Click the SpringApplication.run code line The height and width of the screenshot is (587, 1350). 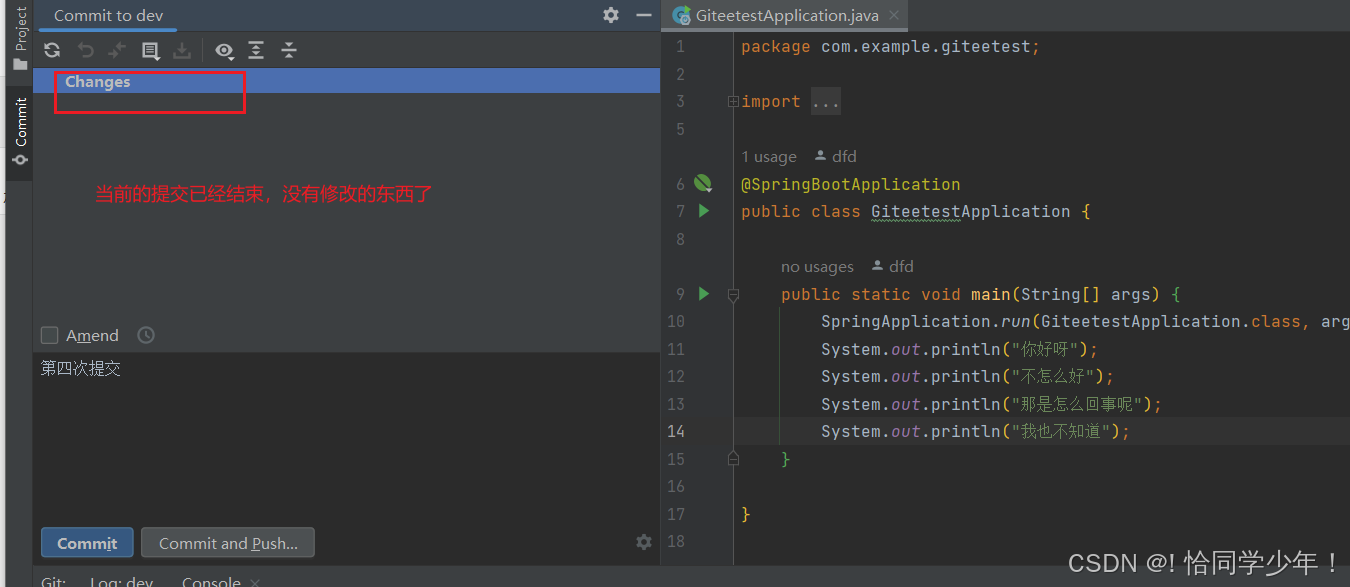pos(1085,322)
